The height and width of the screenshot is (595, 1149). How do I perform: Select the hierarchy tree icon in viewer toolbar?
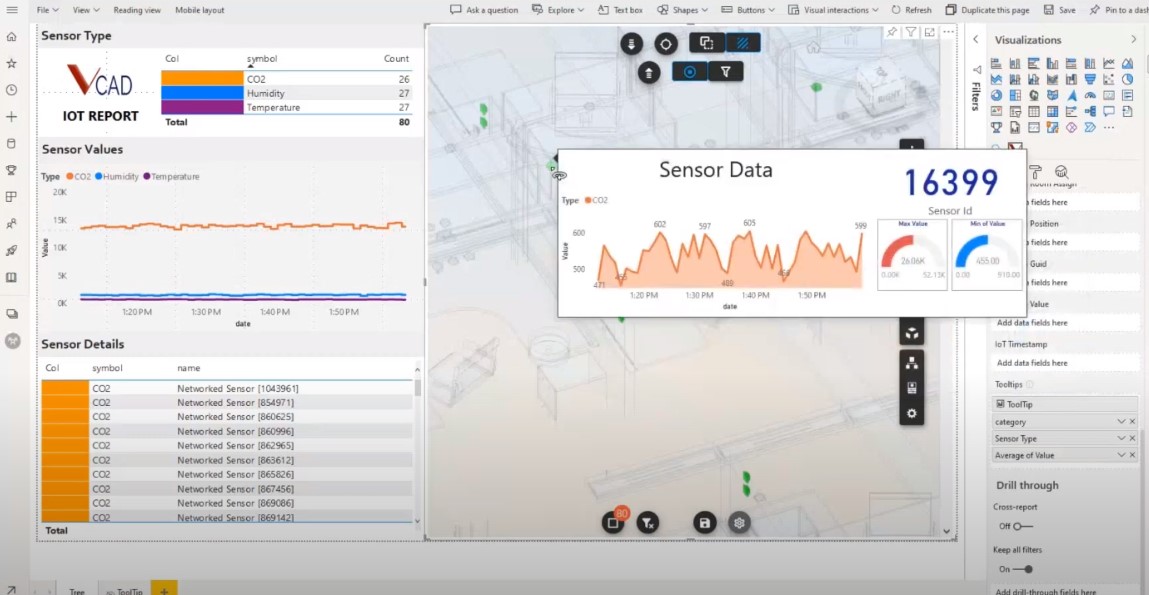[x=912, y=362]
